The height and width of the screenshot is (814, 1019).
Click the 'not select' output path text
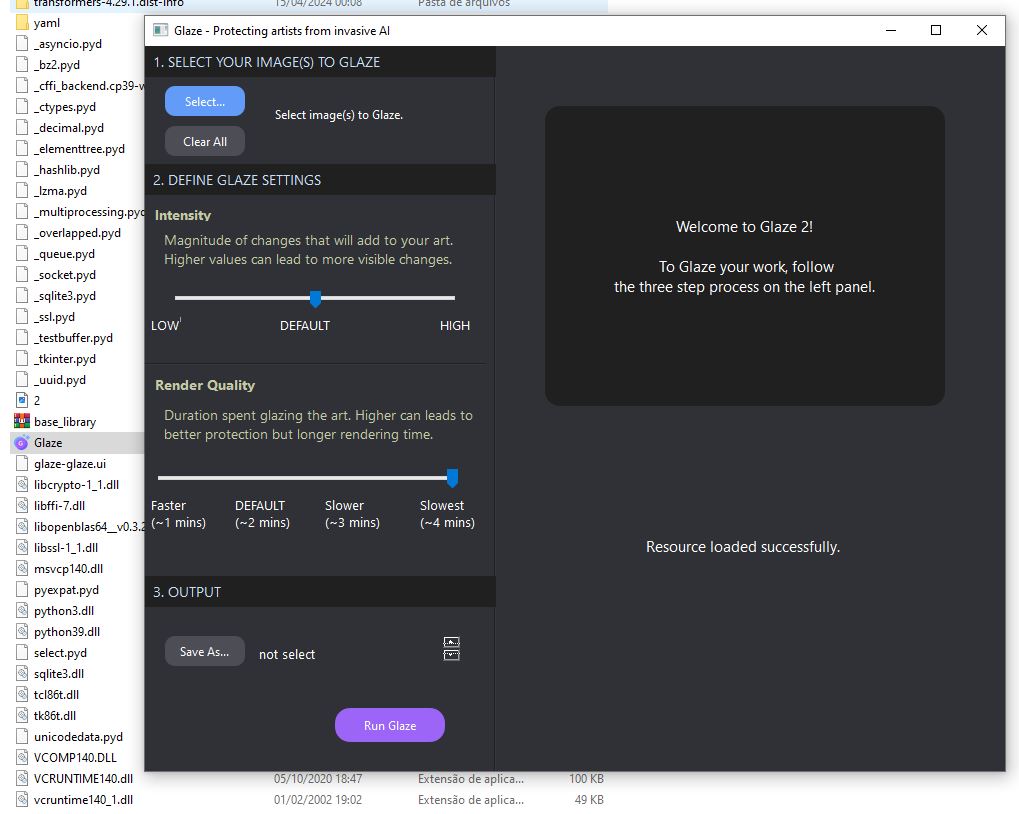[287, 654]
